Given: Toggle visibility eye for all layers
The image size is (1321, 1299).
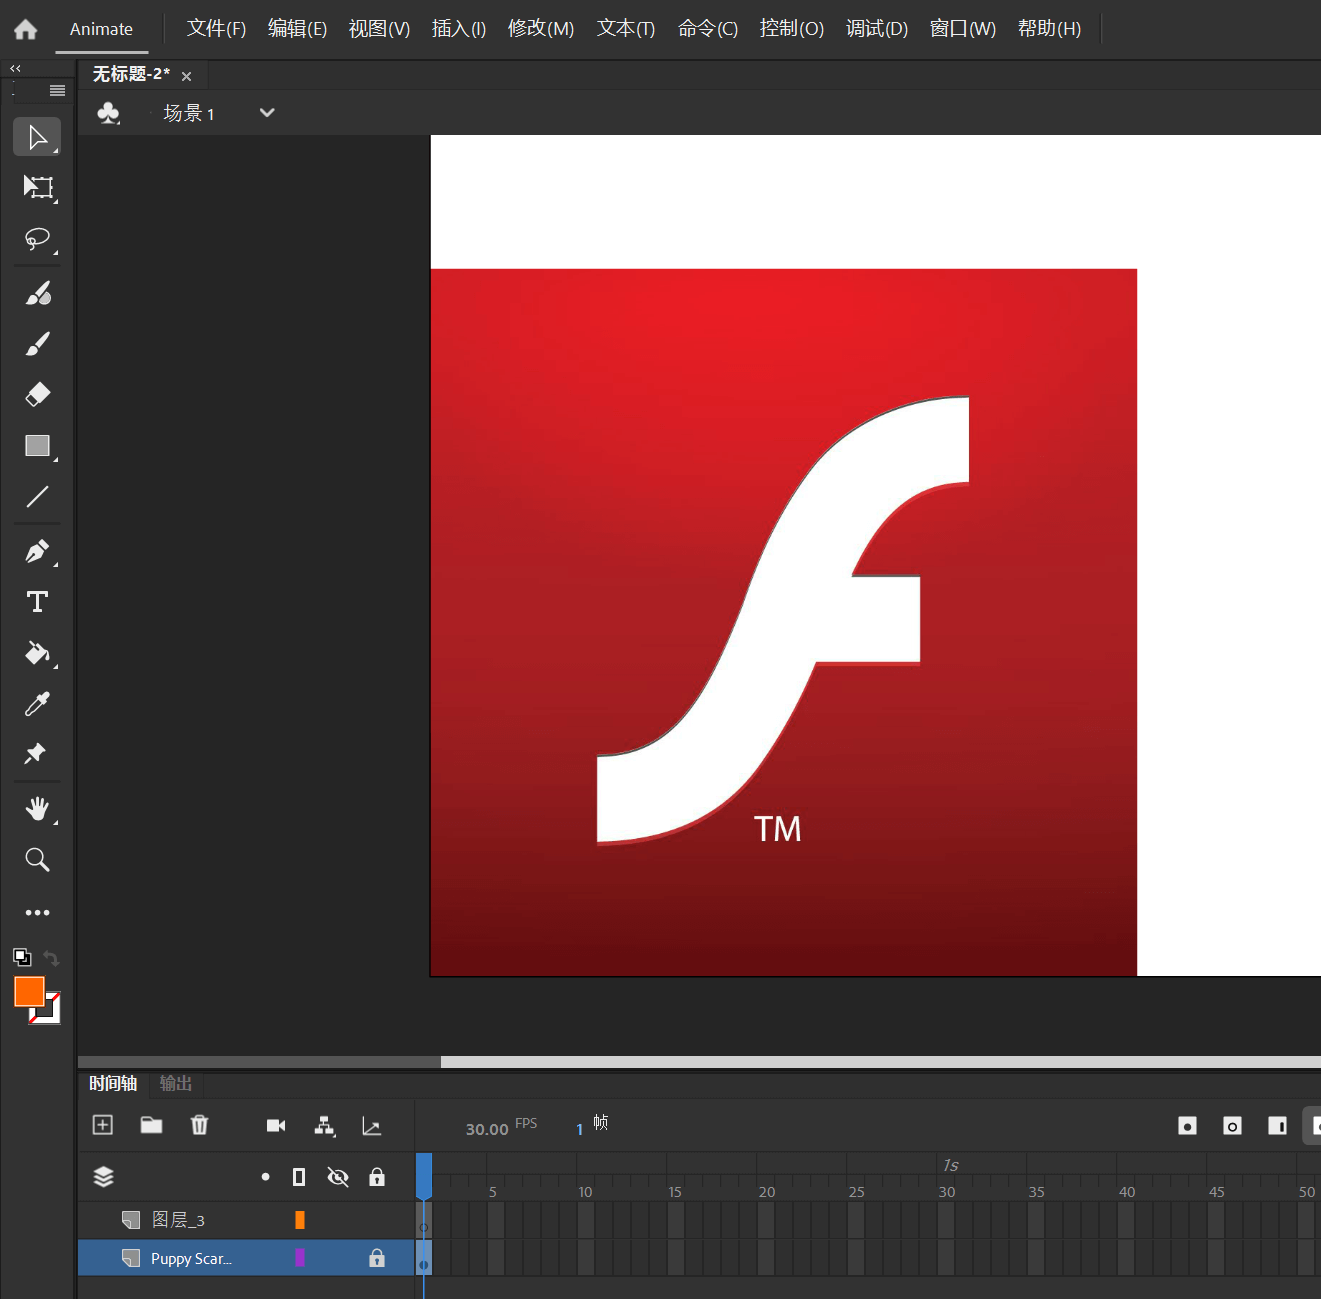Looking at the screenshot, I should point(338,1177).
